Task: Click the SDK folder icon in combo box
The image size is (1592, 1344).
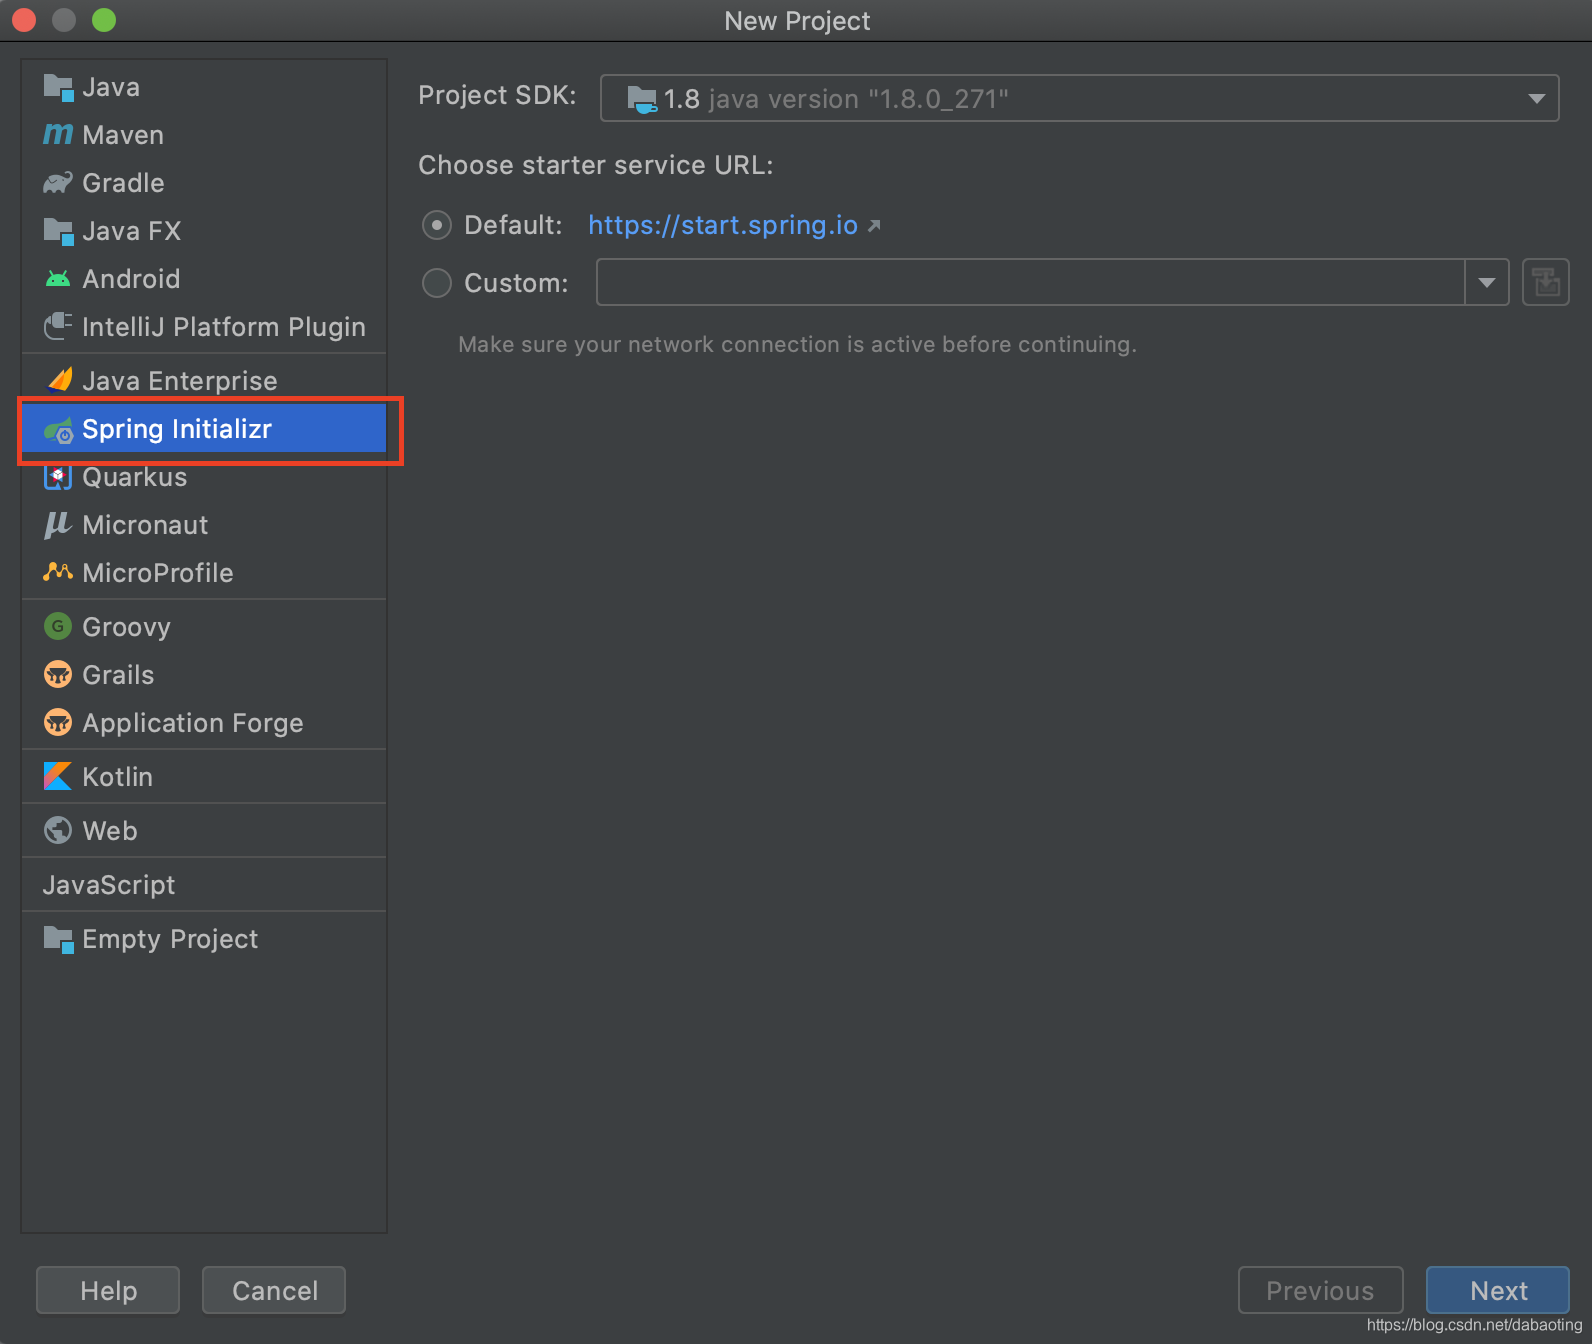Action: tap(641, 99)
